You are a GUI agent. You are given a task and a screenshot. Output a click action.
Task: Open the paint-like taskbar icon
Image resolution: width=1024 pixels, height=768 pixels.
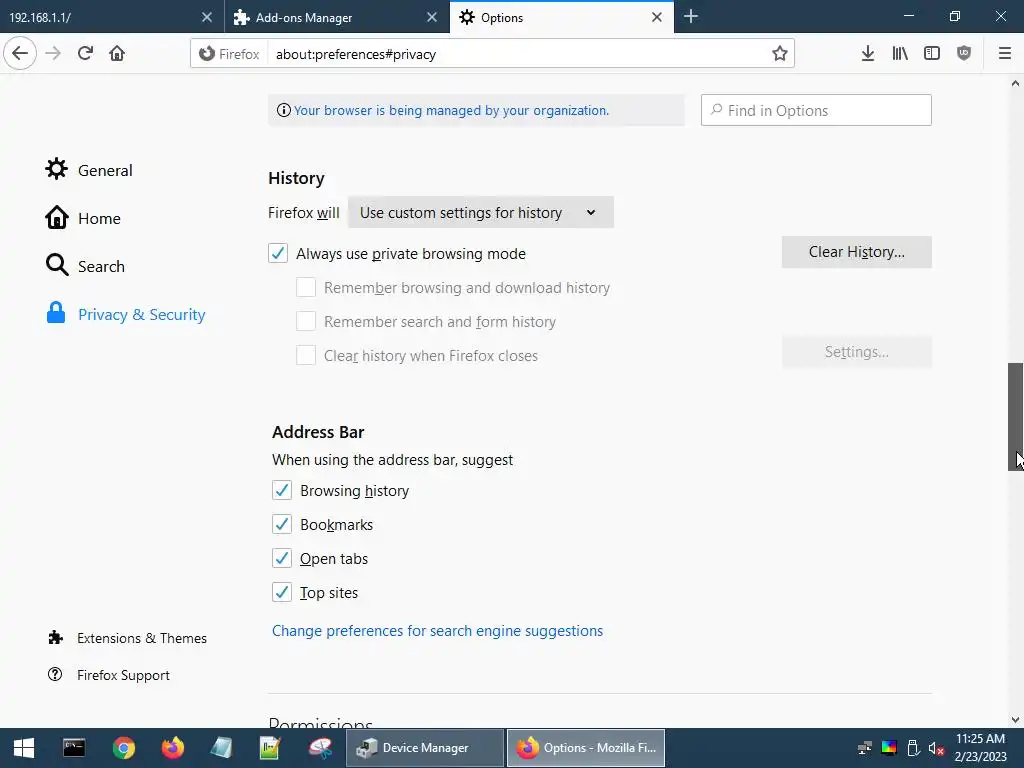pyautogui.click(x=320, y=748)
